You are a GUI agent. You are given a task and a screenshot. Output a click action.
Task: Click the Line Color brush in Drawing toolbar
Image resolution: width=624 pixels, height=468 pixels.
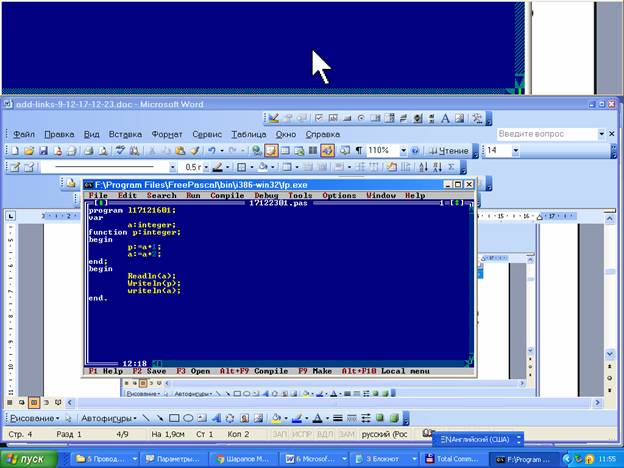pyautogui.click(x=296, y=418)
